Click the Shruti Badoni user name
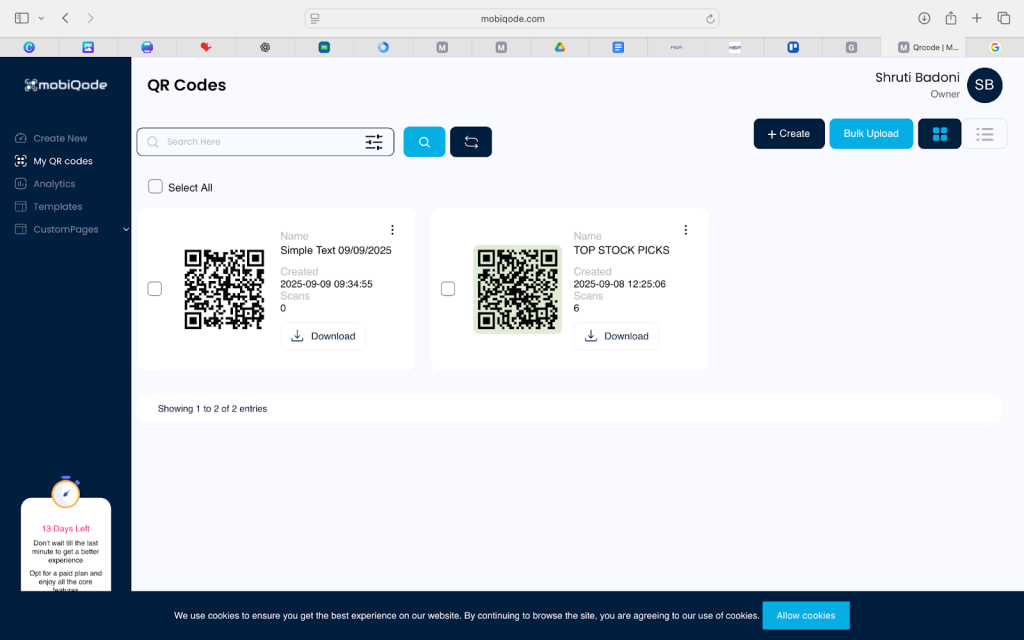1024x640 pixels. coord(918,78)
